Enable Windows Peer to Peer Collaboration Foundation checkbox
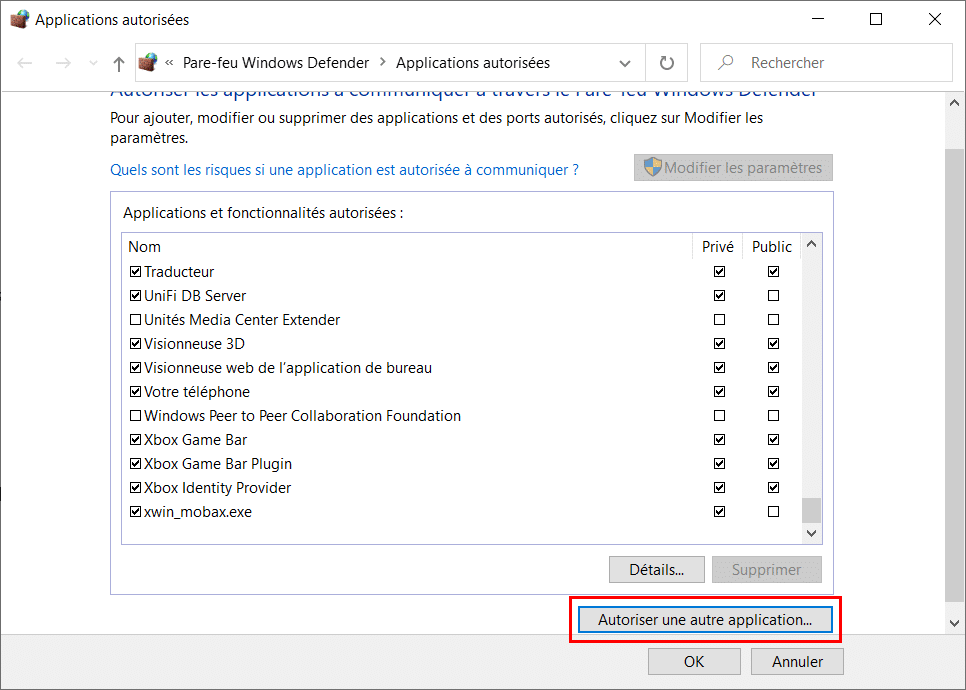The height and width of the screenshot is (690, 966). pyautogui.click(x=136, y=416)
